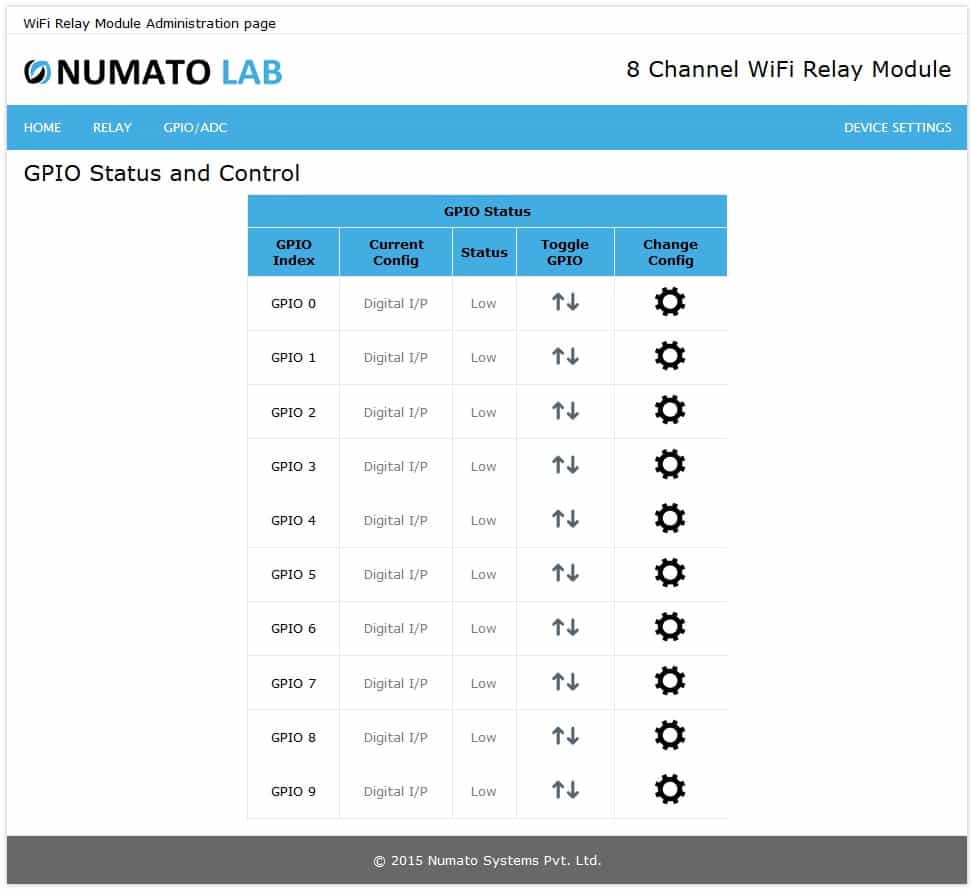Viewport: 973px width, 891px height.
Task: Toggle GPIO 0 using its arrow control
Action: tap(565, 301)
